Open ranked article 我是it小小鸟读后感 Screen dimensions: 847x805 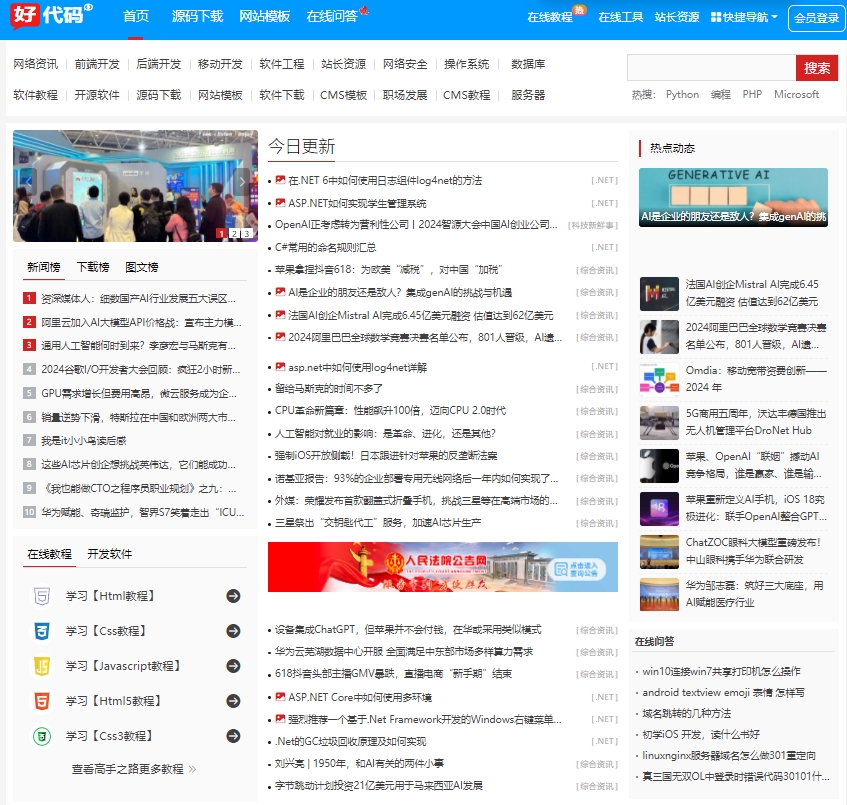pos(84,441)
